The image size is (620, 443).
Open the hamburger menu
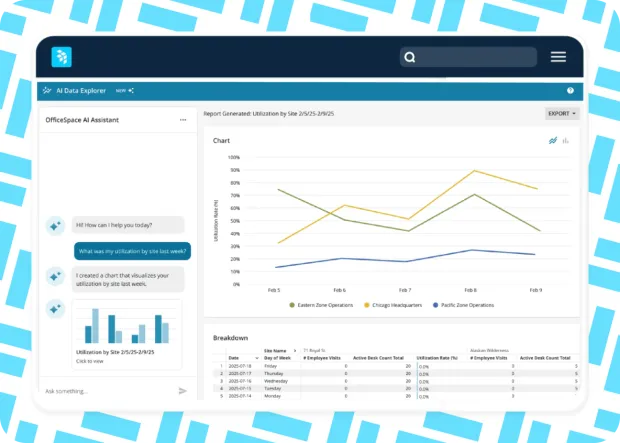pyautogui.click(x=558, y=57)
